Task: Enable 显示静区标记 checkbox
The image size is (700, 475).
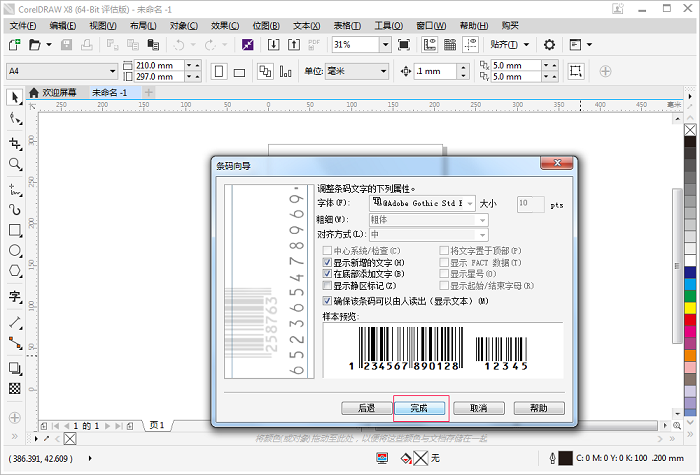Action: [x=327, y=286]
